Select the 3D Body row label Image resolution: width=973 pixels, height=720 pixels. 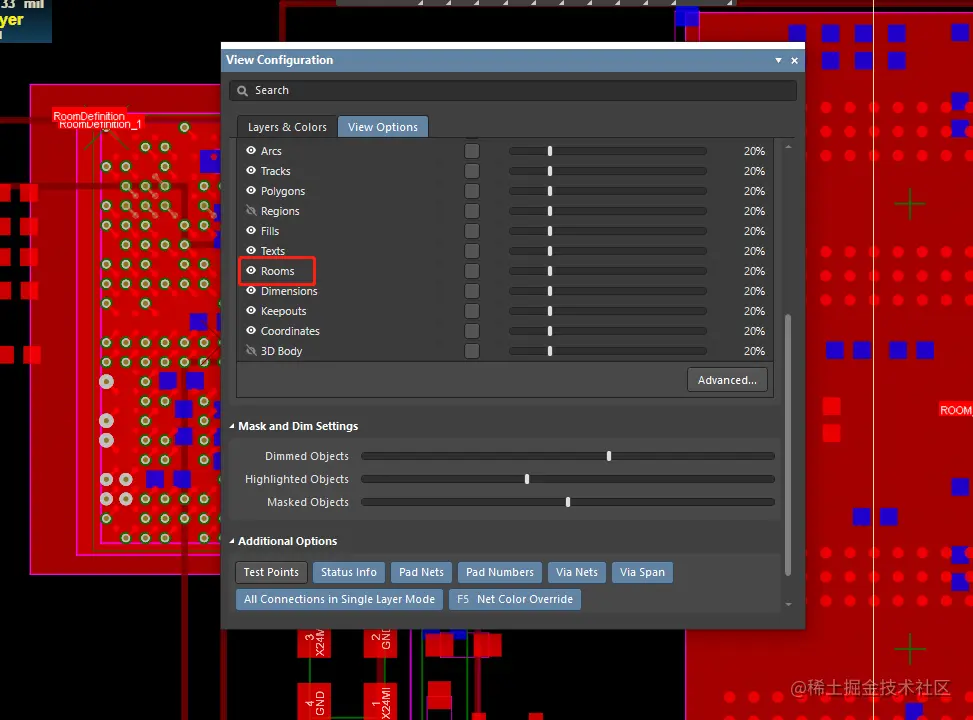281,351
